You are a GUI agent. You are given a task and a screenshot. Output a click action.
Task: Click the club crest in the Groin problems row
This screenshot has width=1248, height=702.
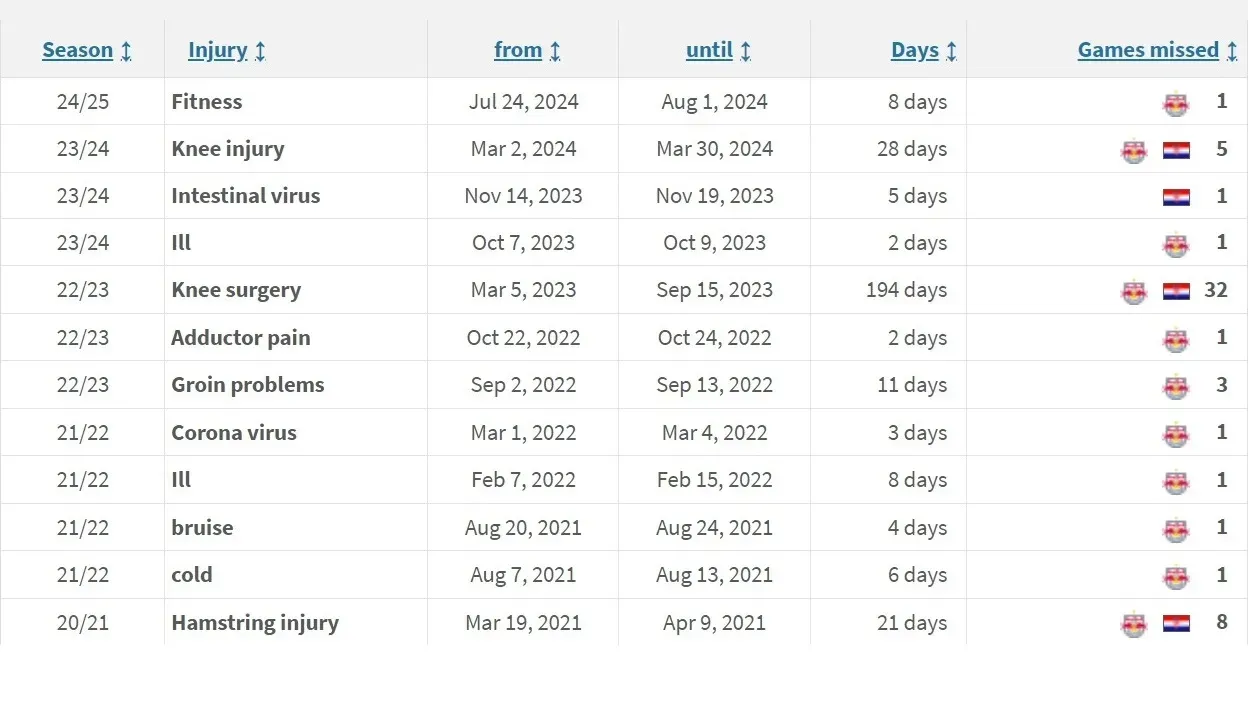point(1176,386)
